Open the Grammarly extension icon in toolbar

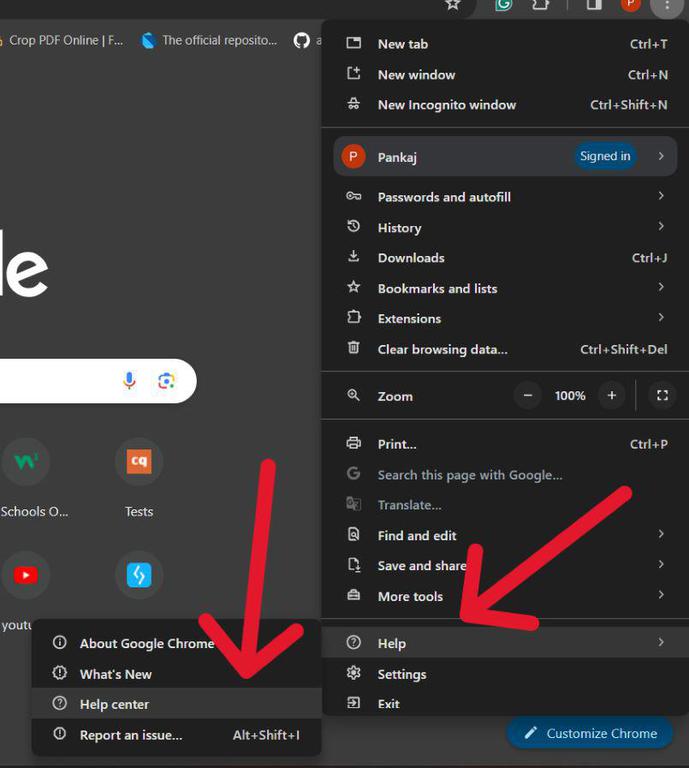pyautogui.click(x=504, y=5)
